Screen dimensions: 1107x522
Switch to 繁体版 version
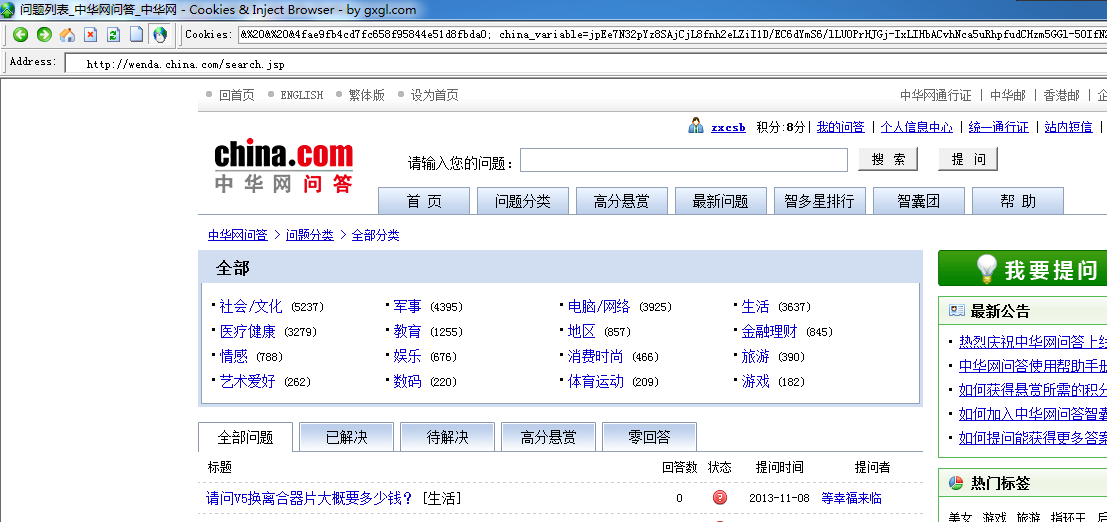[366, 95]
